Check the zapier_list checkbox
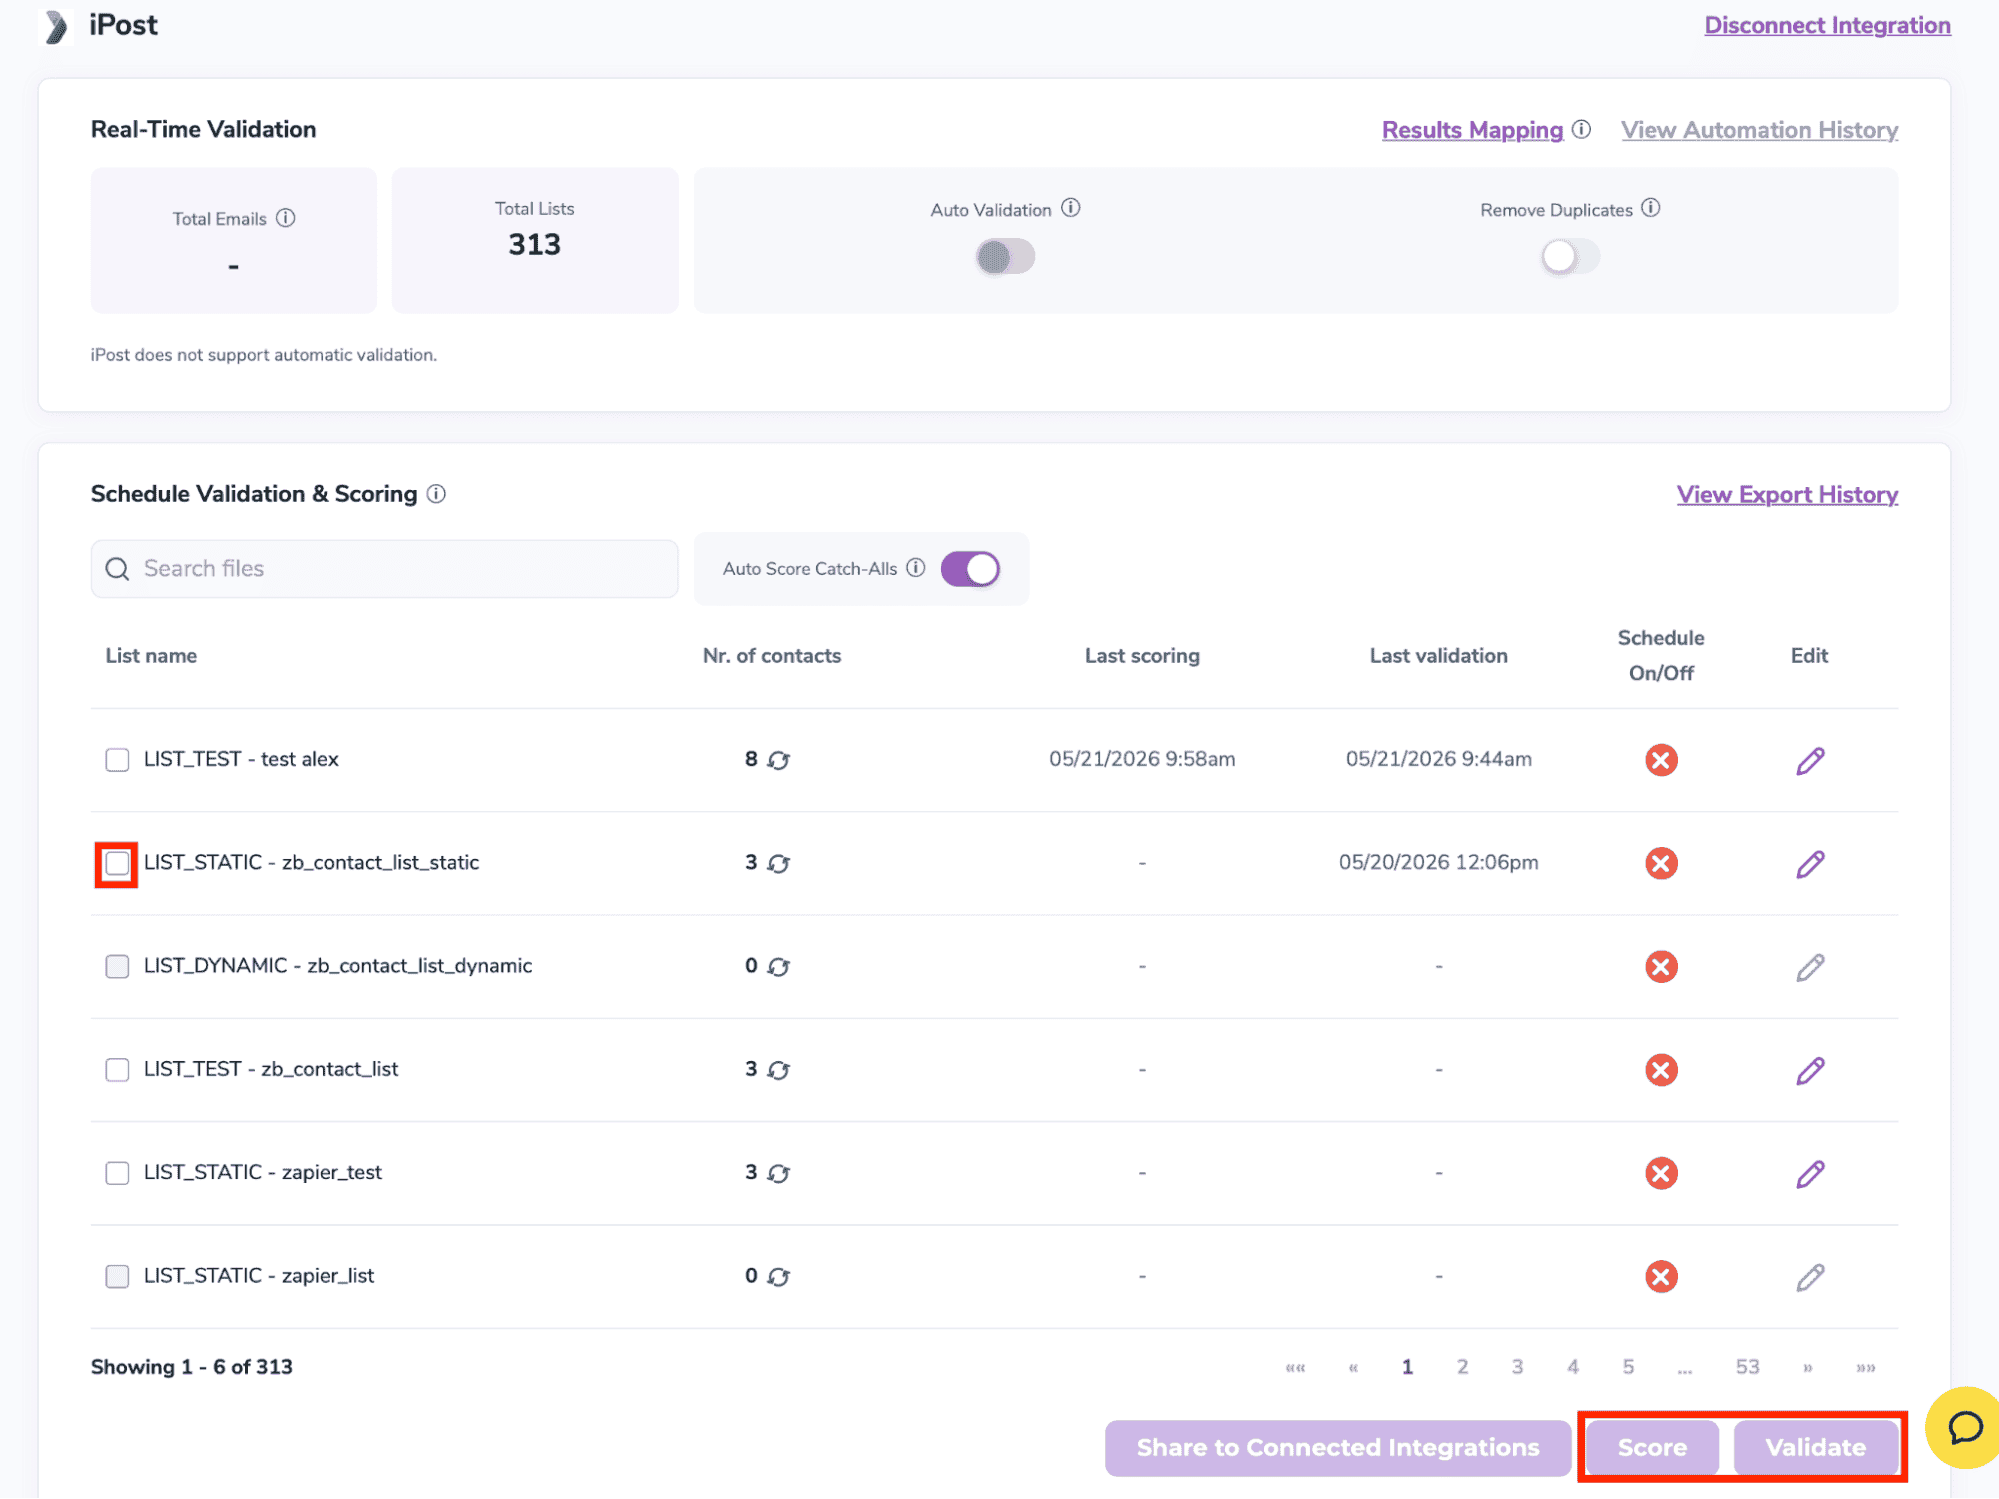The image size is (1999, 1499). pos(117,1277)
